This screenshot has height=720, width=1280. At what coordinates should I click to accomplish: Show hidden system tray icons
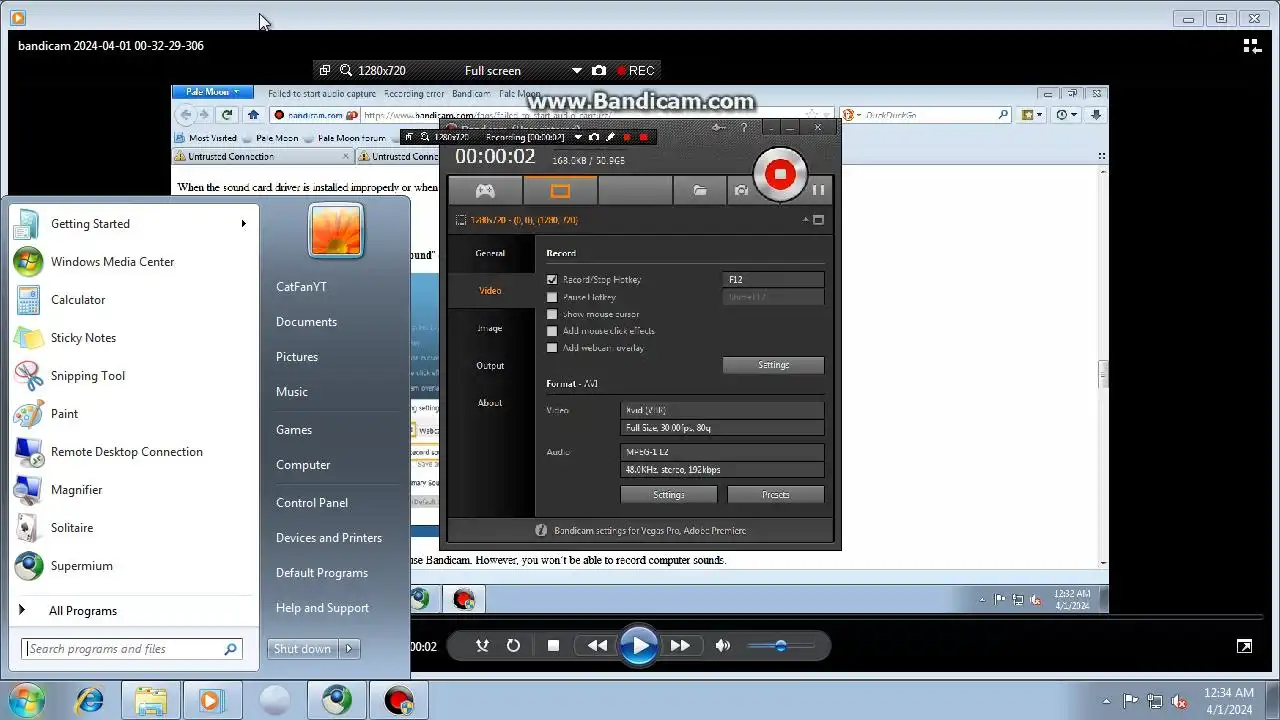tap(1106, 701)
